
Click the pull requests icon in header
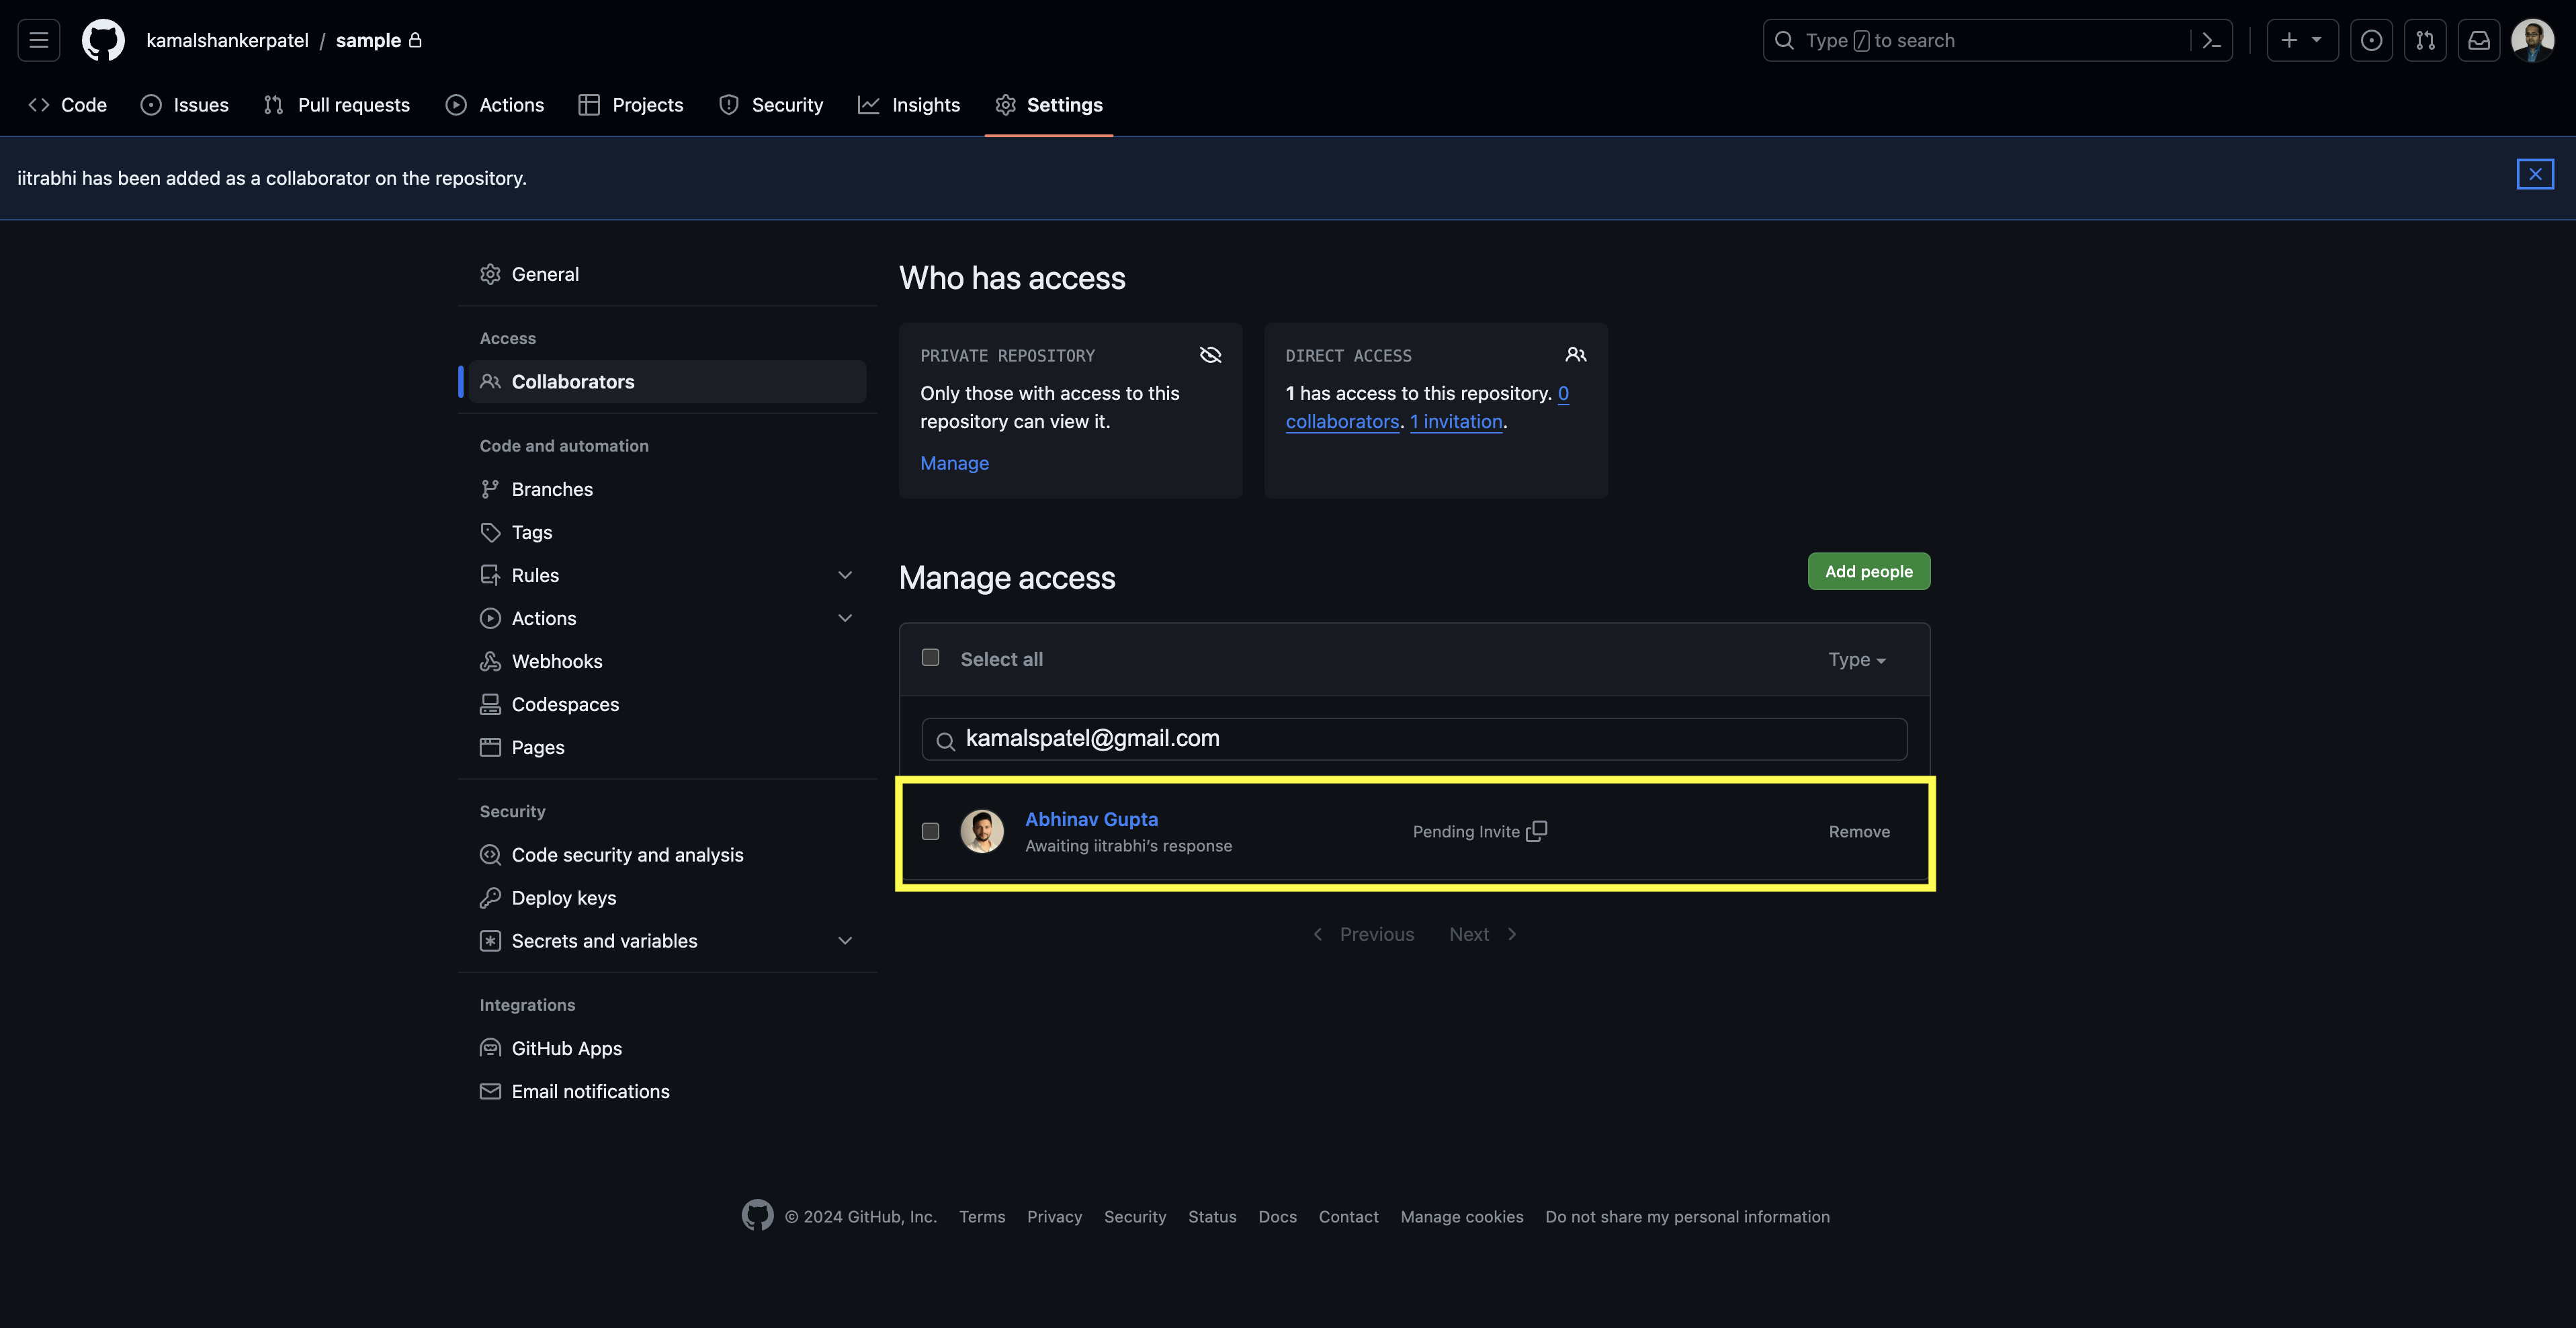[2424, 40]
